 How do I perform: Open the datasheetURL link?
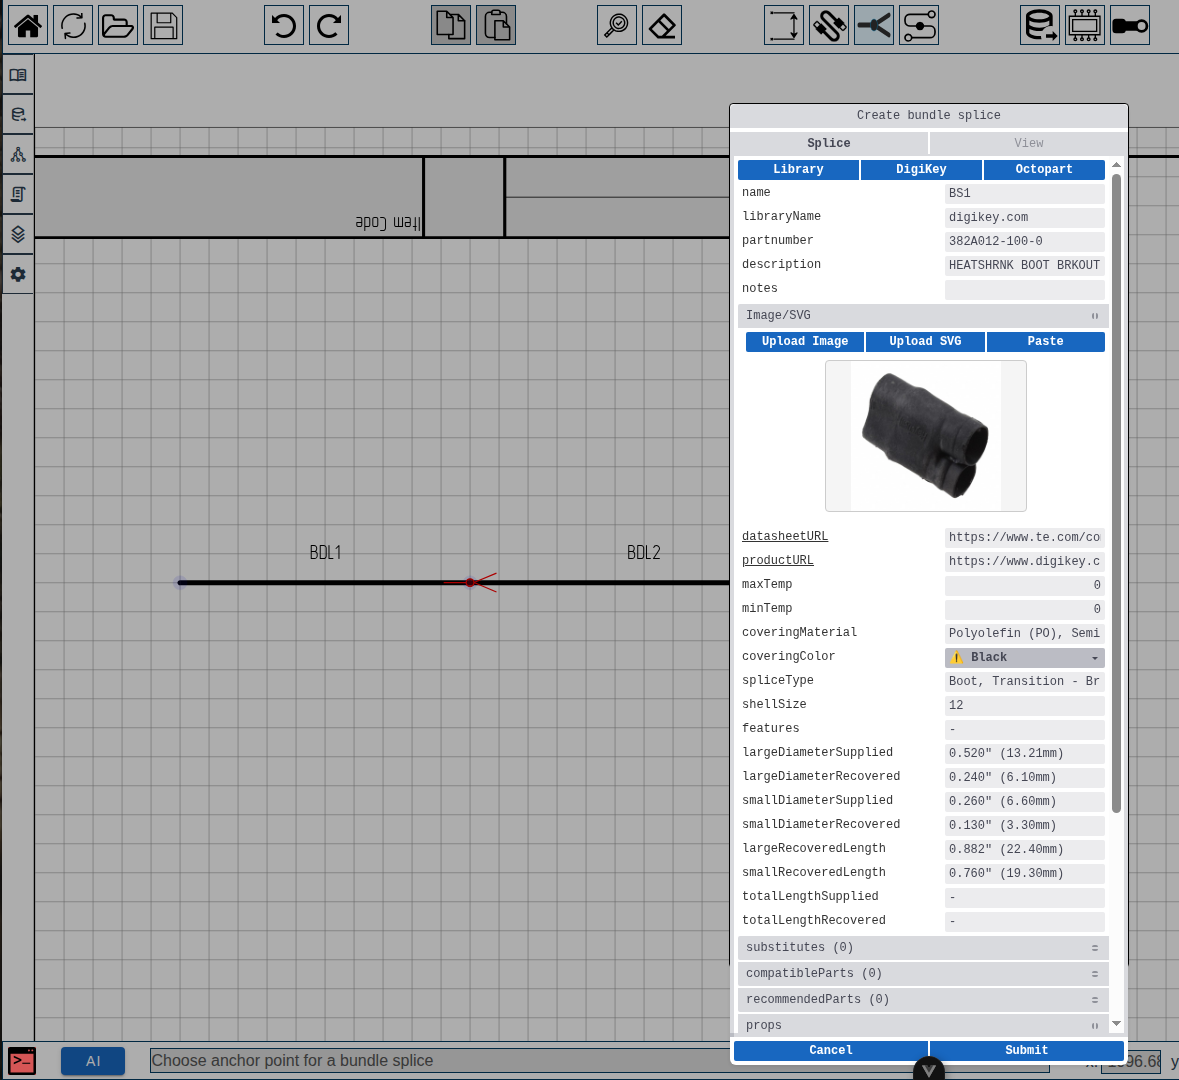784,536
